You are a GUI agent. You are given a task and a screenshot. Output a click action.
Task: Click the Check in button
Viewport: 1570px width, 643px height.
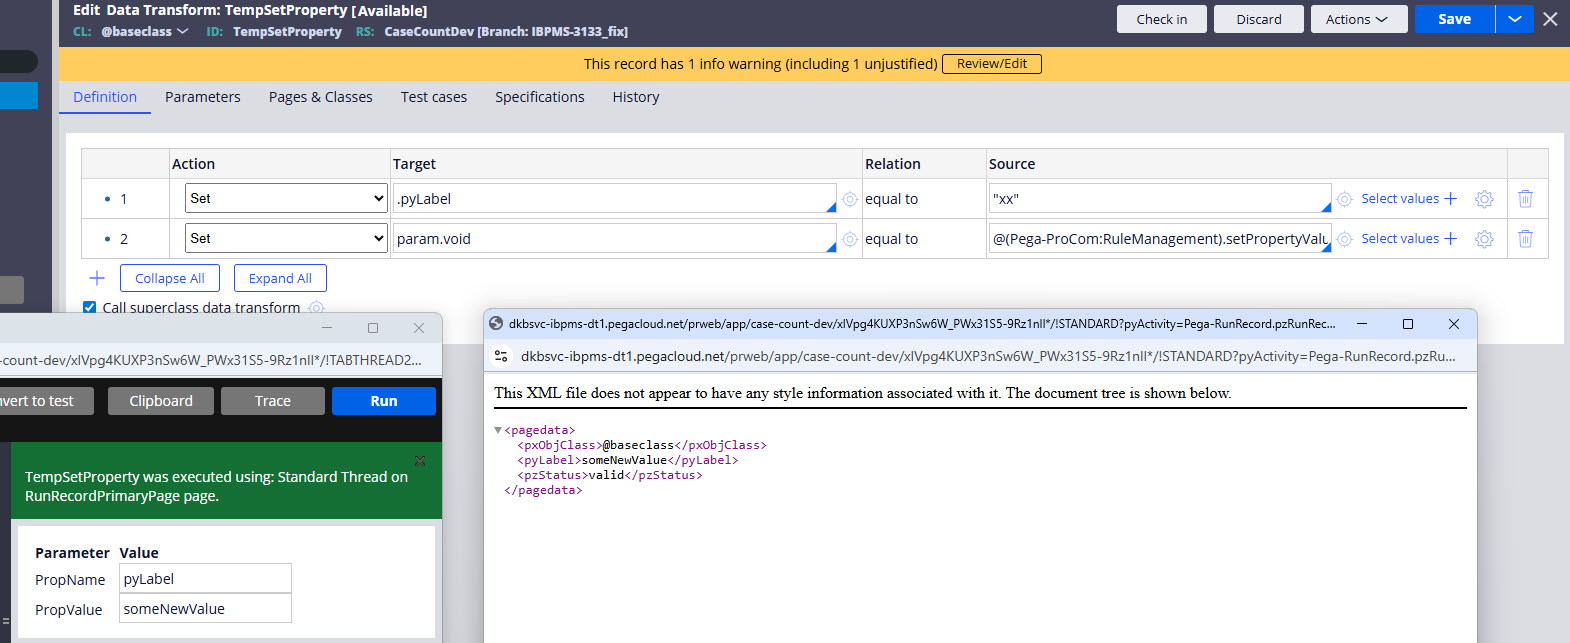[x=1161, y=19]
